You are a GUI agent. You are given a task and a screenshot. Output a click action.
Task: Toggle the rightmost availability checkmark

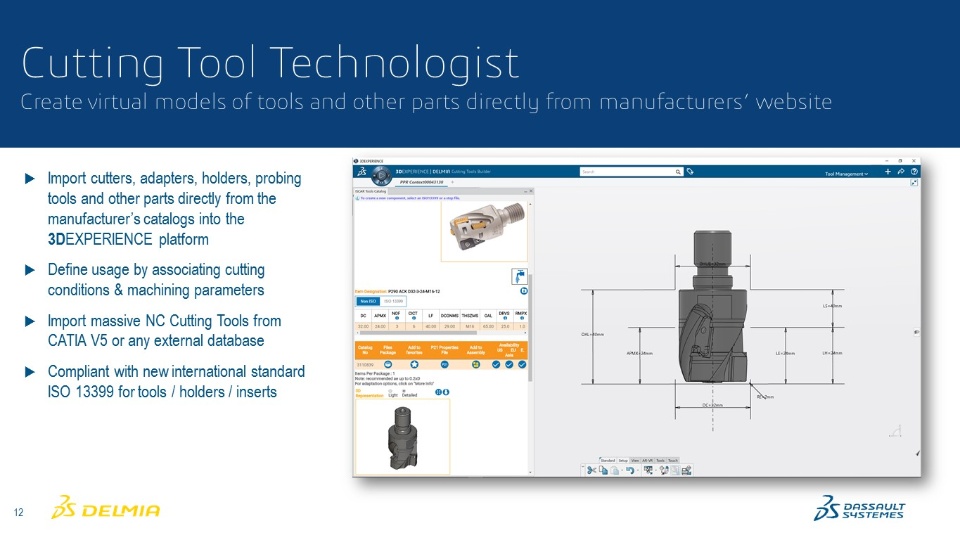click(522, 364)
